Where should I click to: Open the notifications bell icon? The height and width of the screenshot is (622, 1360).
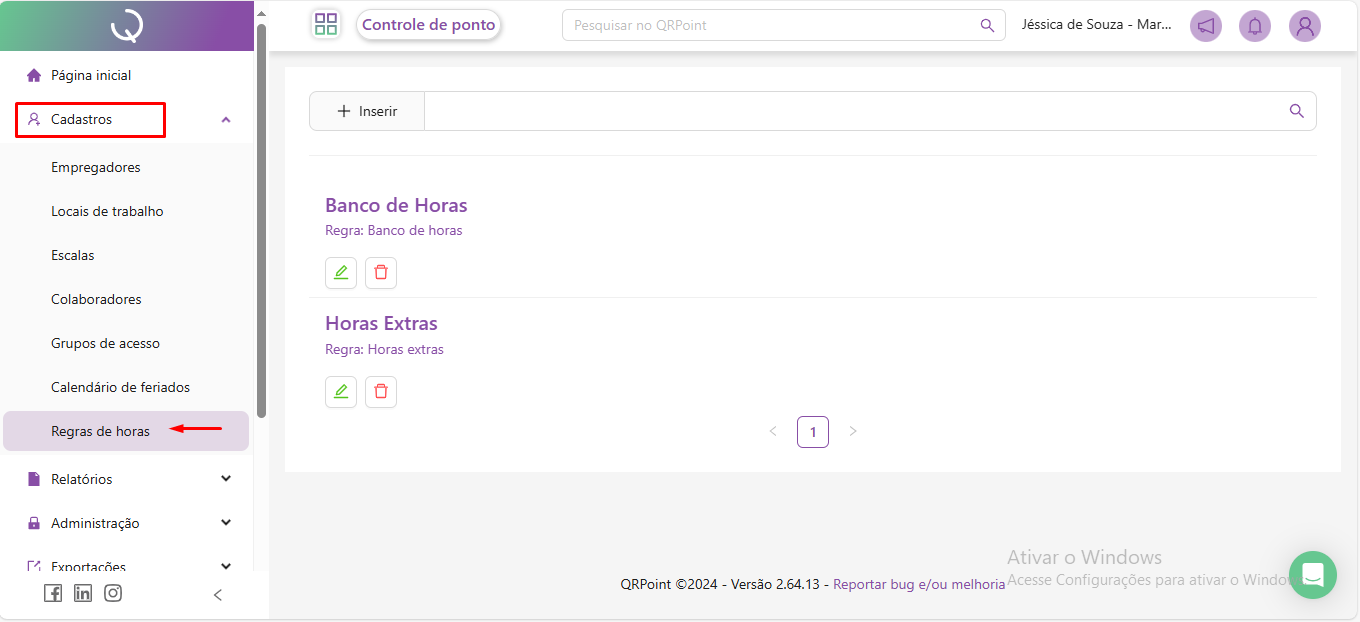pos(1255,26)
